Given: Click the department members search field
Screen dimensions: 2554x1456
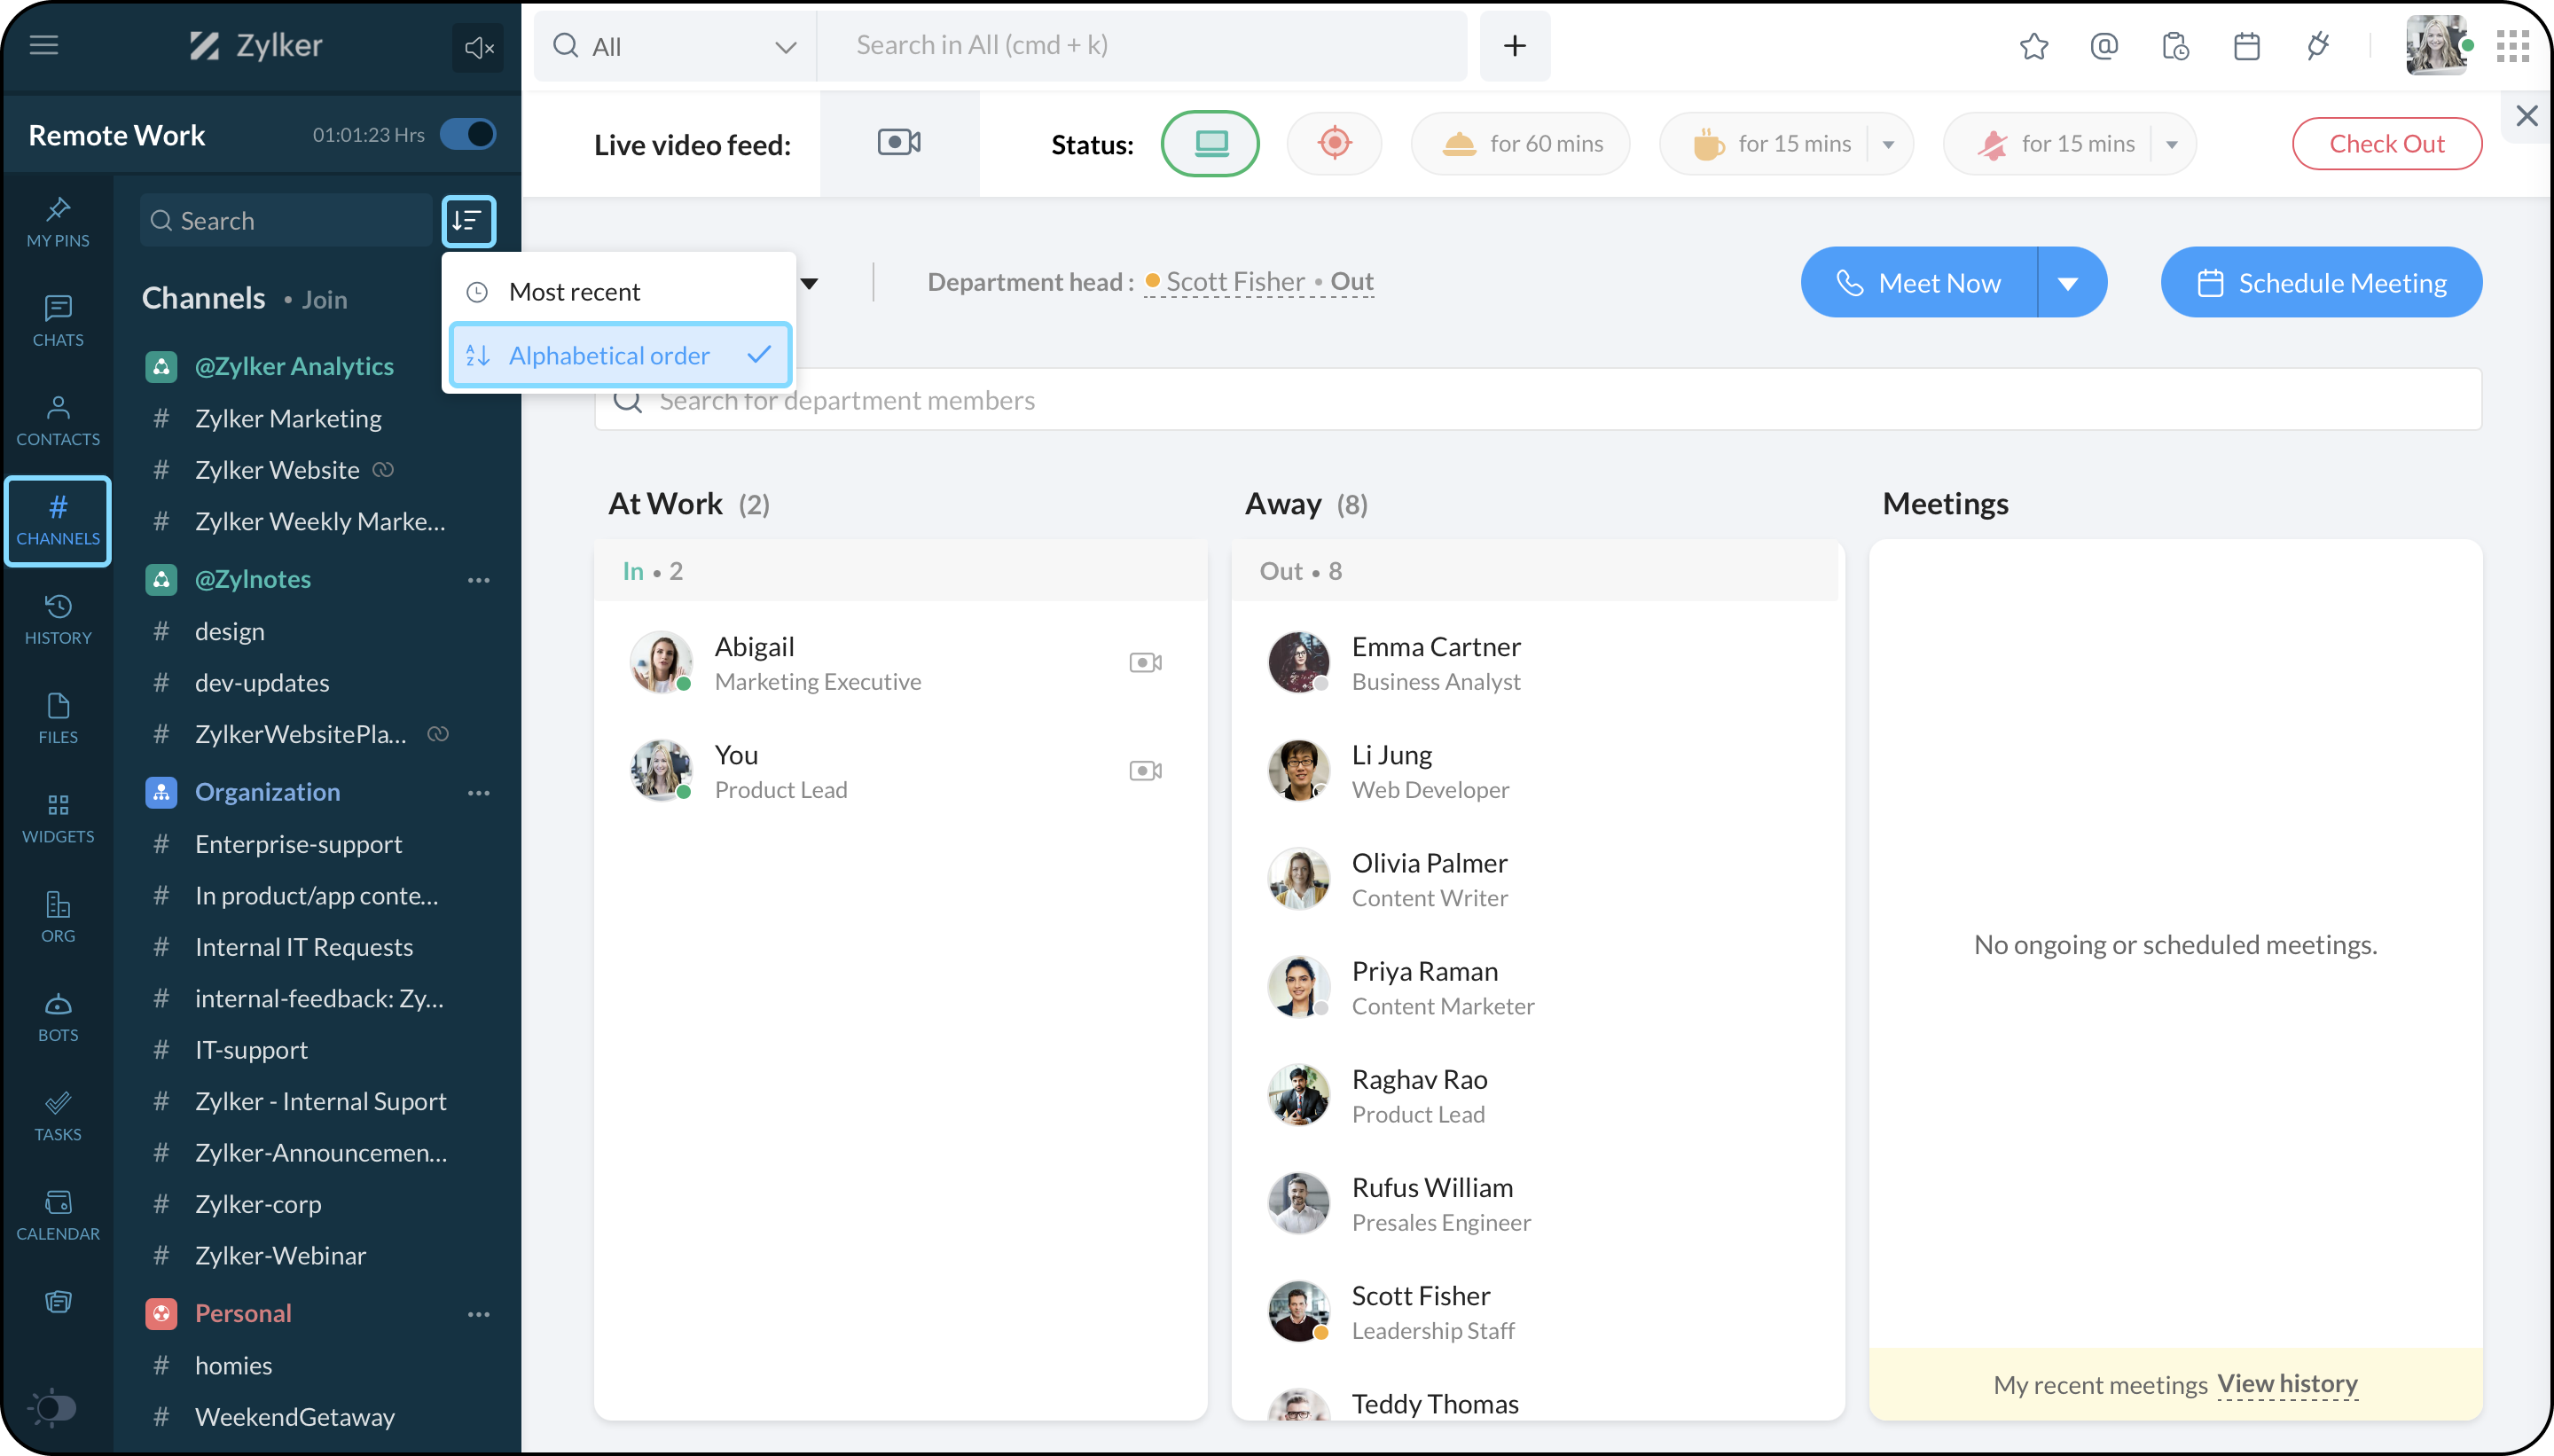Looking at the screenshot, I should (1536, 400).
